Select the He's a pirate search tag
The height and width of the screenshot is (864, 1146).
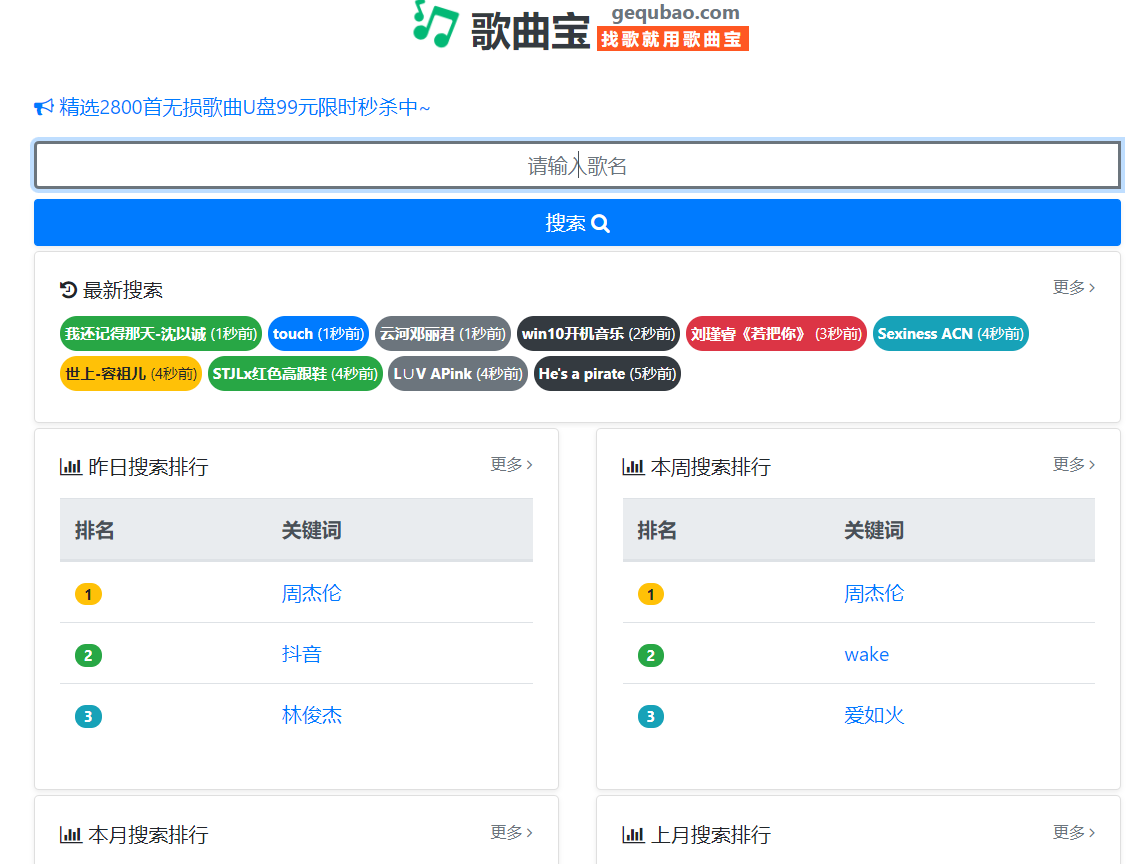(606, 374)
